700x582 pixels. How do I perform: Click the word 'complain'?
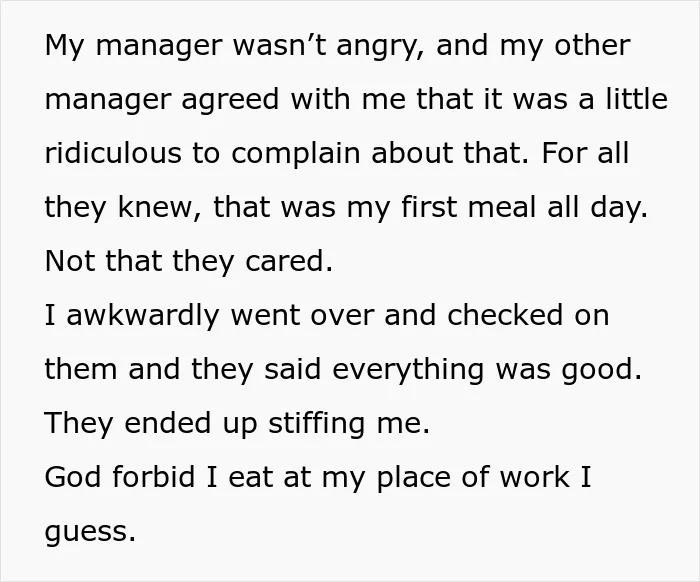pyautogui.click(x=296, y=154)
